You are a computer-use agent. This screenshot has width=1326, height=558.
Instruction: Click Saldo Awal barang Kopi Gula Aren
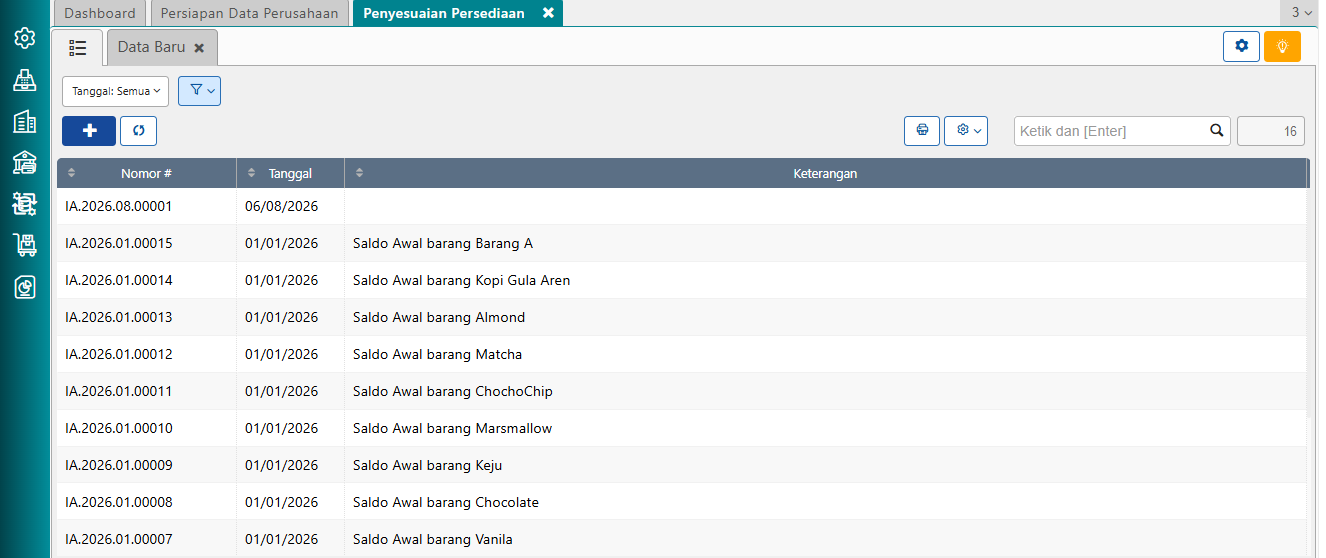point(462,280)
